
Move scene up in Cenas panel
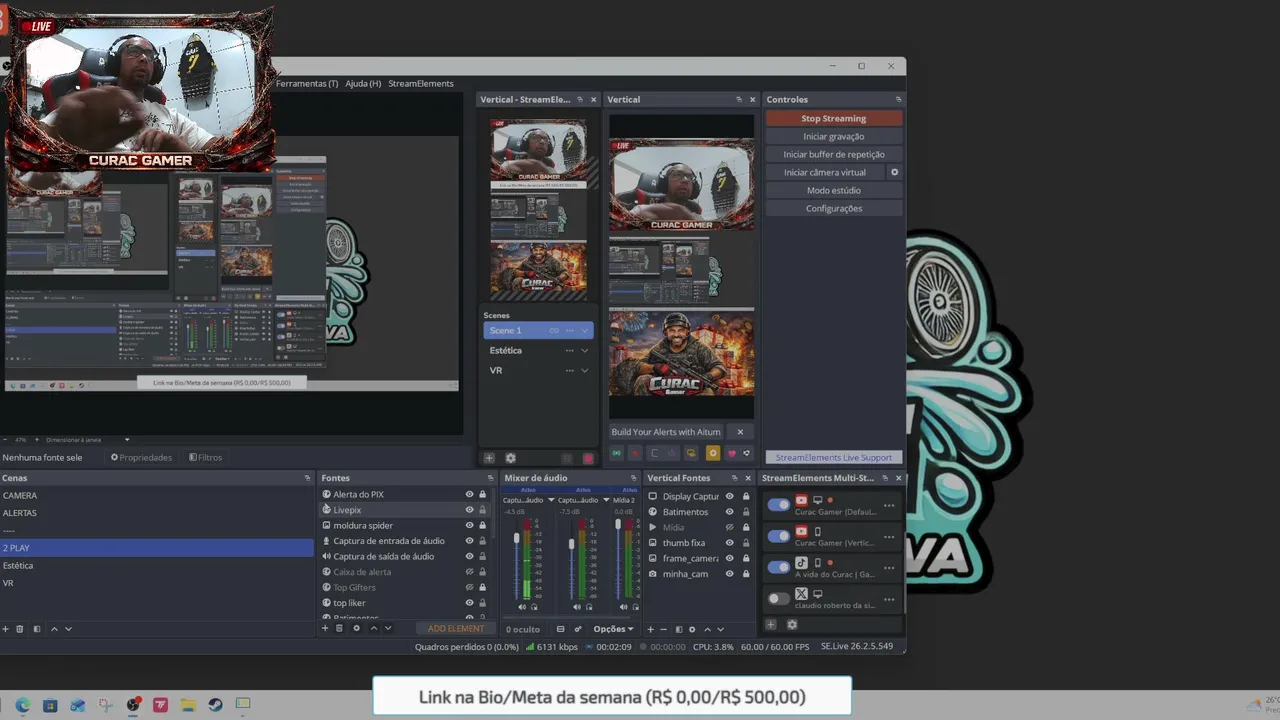(54, 629)
